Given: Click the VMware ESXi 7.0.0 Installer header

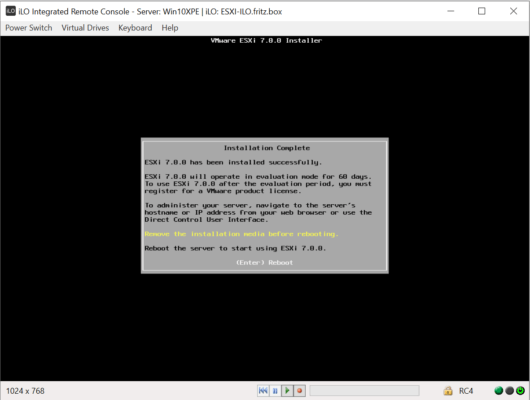Looking at the screenshot, I should [x=266, y=41].
